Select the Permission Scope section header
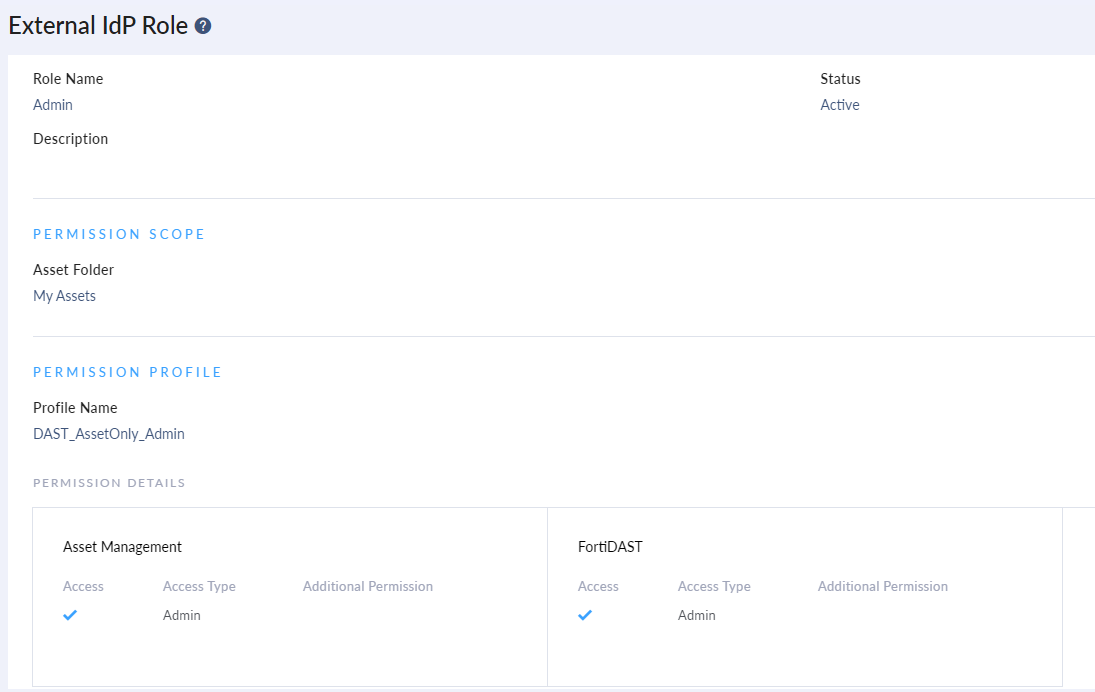This screenshot has width=1095, height=692. click(x=119, y=234)
